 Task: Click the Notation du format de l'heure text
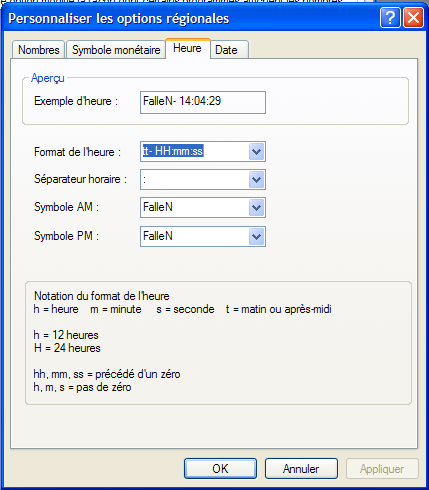[102, 296]
